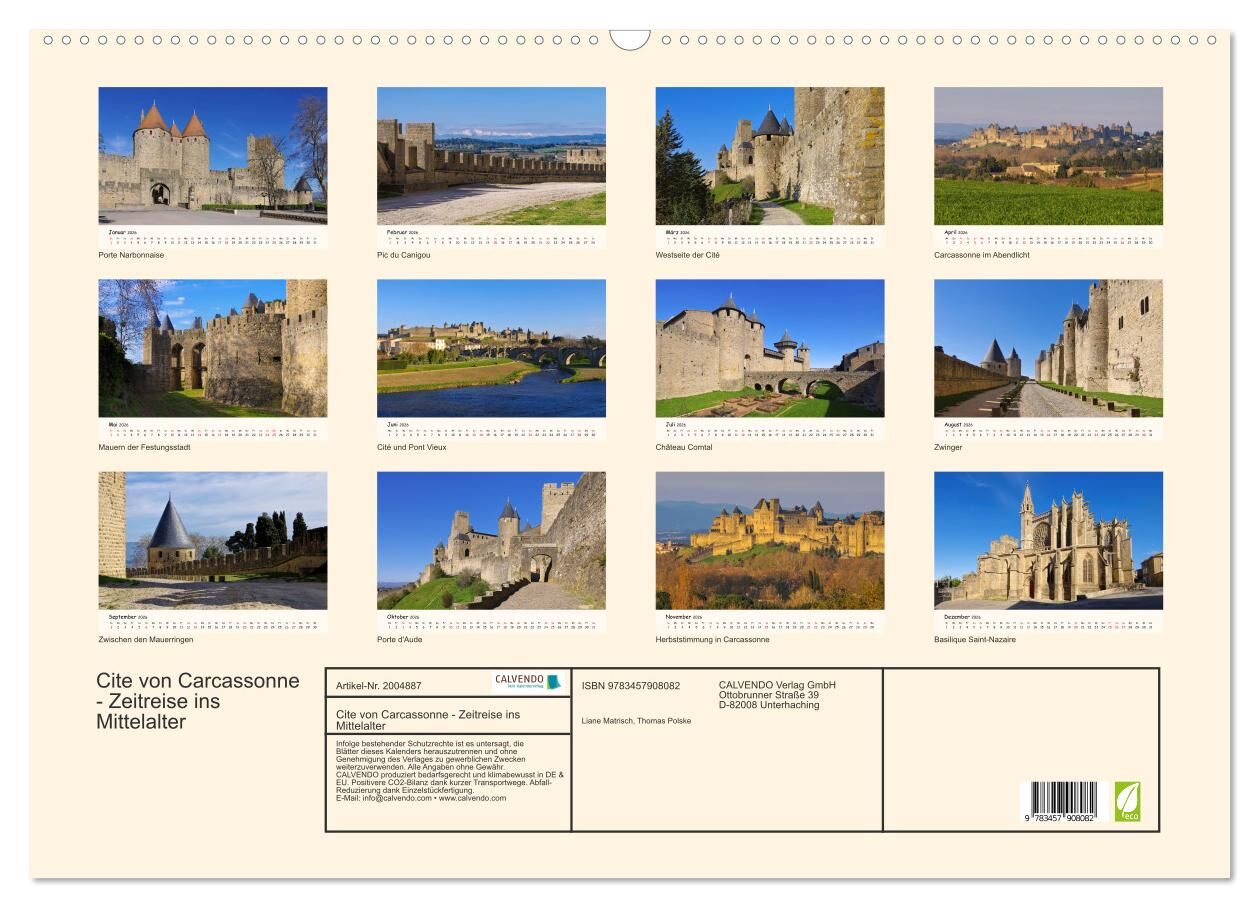This screenshot has height=908, width=1260.
Task: Click the CALVENDO logo
Action: click(528, 682)
